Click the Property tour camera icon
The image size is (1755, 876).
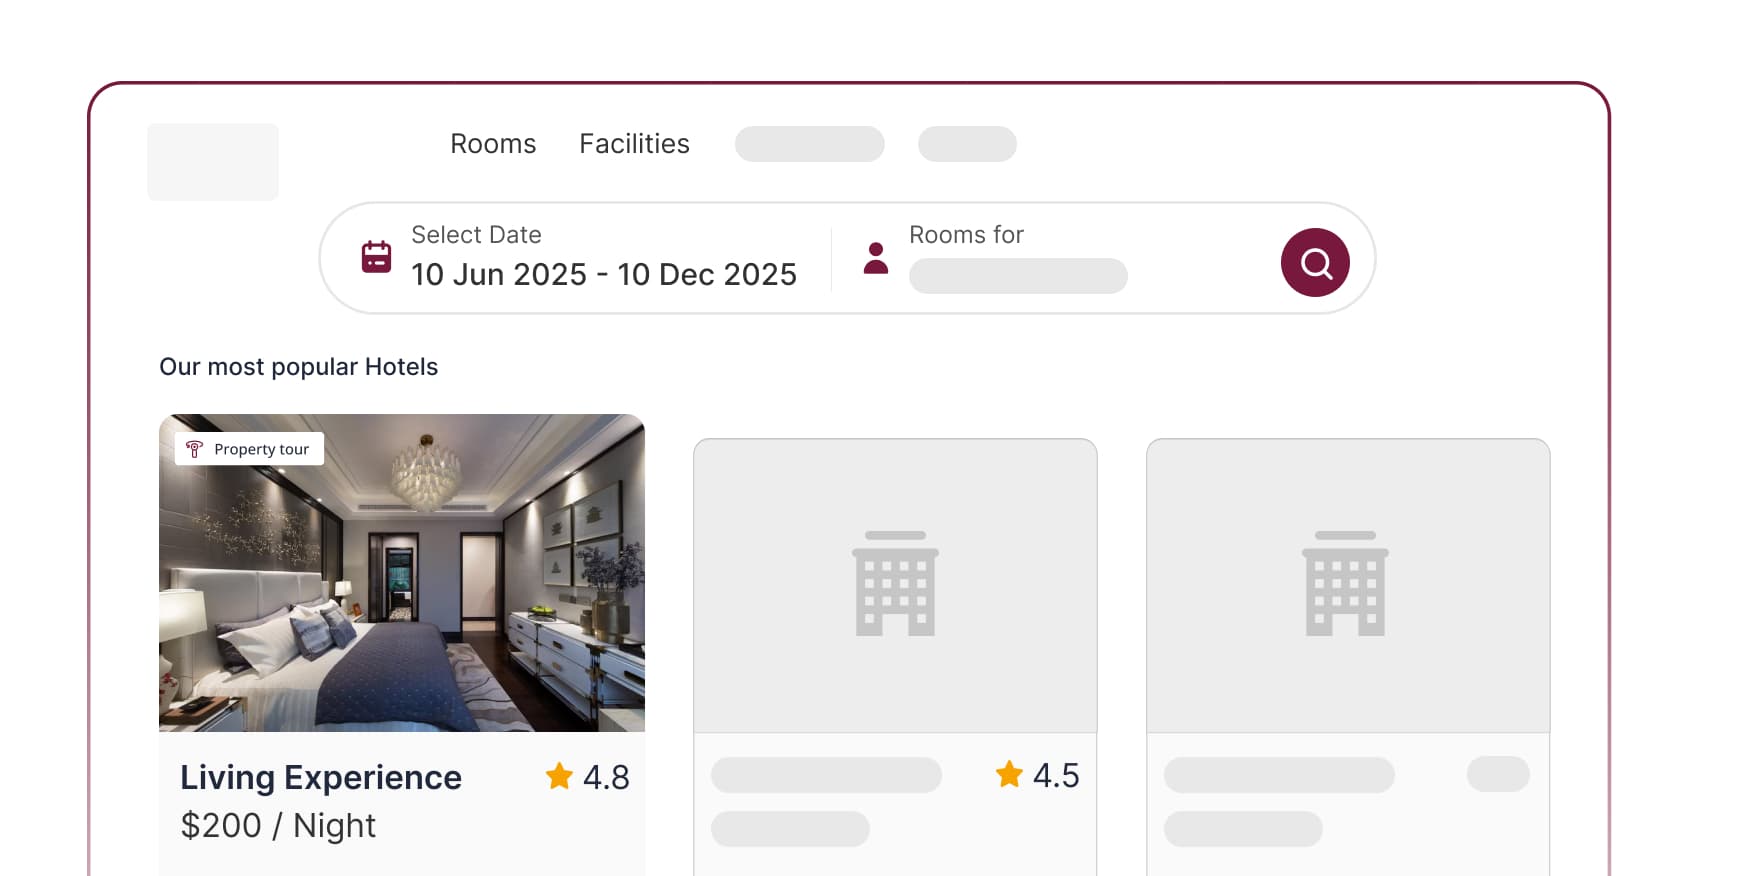[x=196, y=449]
